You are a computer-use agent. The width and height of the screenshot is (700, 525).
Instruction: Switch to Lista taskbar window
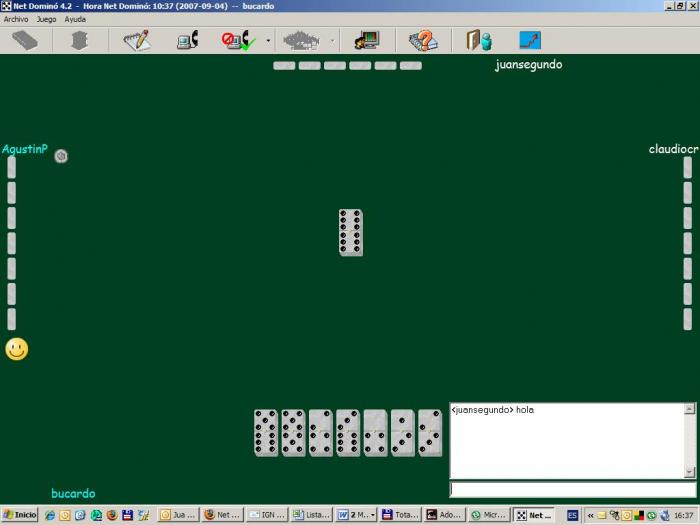pyautogui.click(x=311, y=515)
